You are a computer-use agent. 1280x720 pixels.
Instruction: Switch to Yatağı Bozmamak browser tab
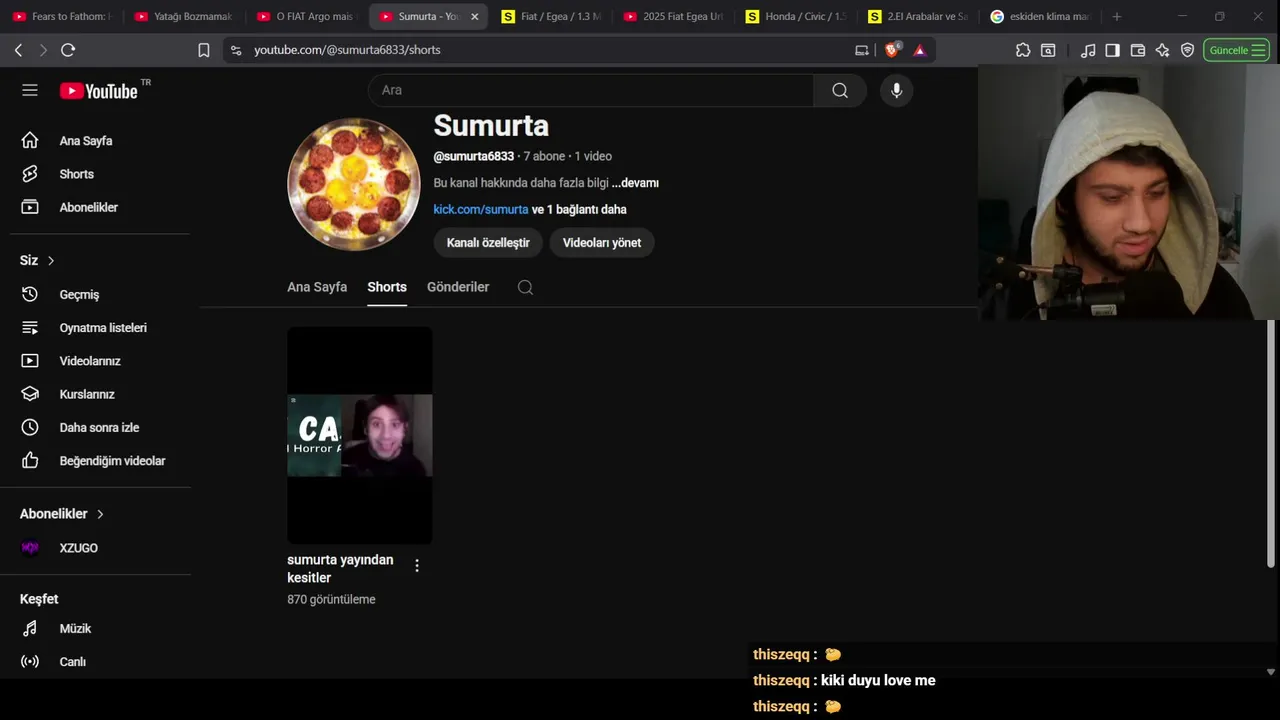point(184,17)
